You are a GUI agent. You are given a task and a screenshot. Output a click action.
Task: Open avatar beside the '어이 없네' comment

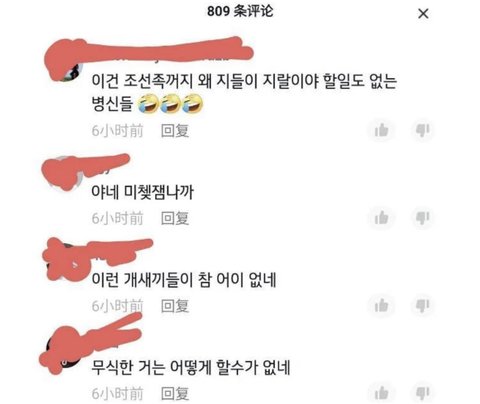[x=65, y=260]
